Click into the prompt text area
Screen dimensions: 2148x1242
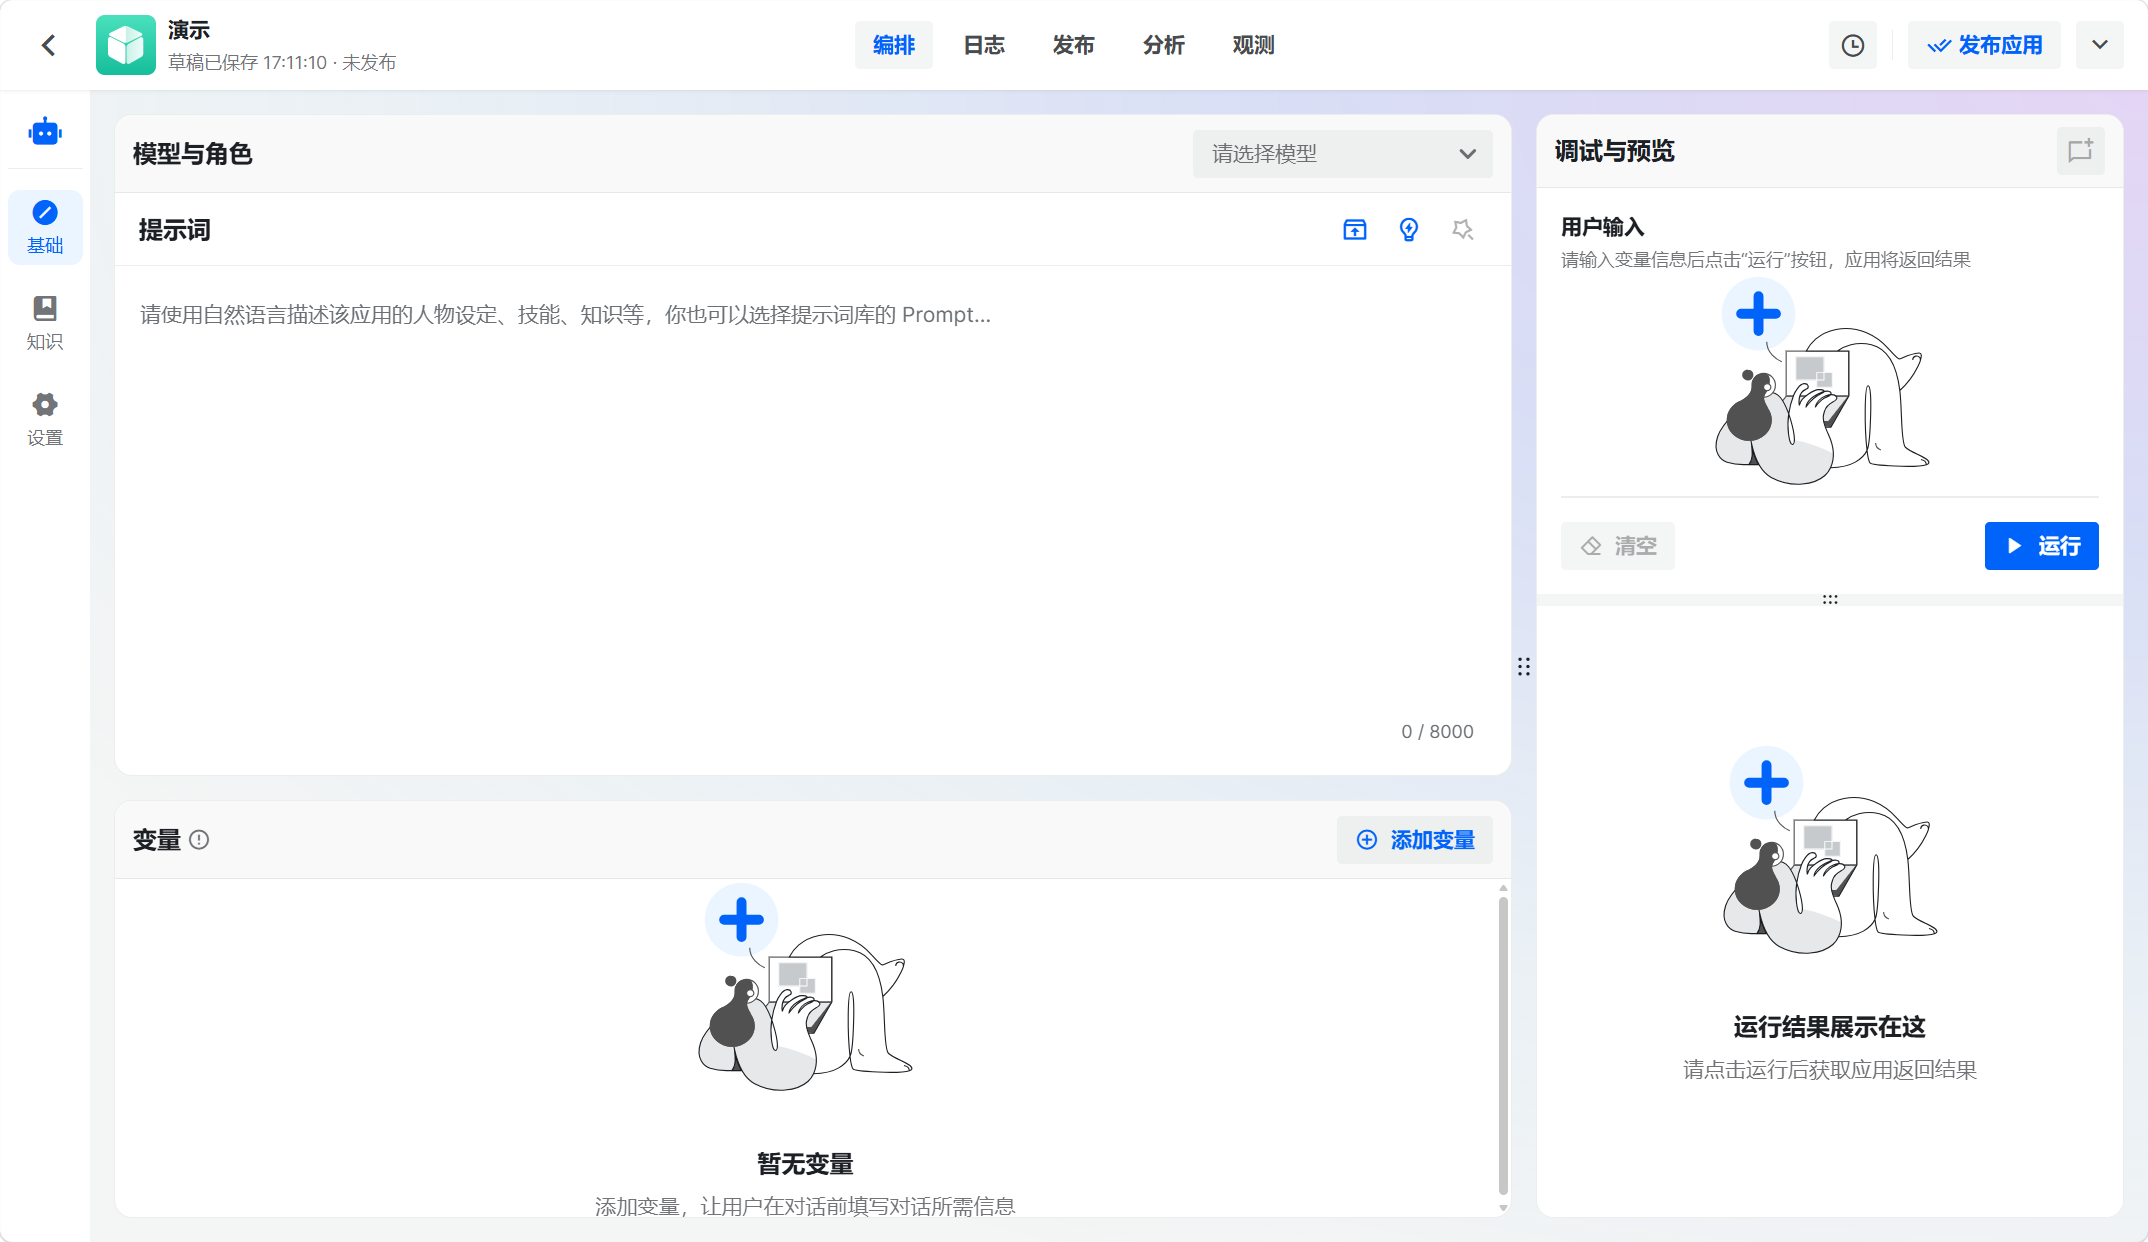pos(812,500)
